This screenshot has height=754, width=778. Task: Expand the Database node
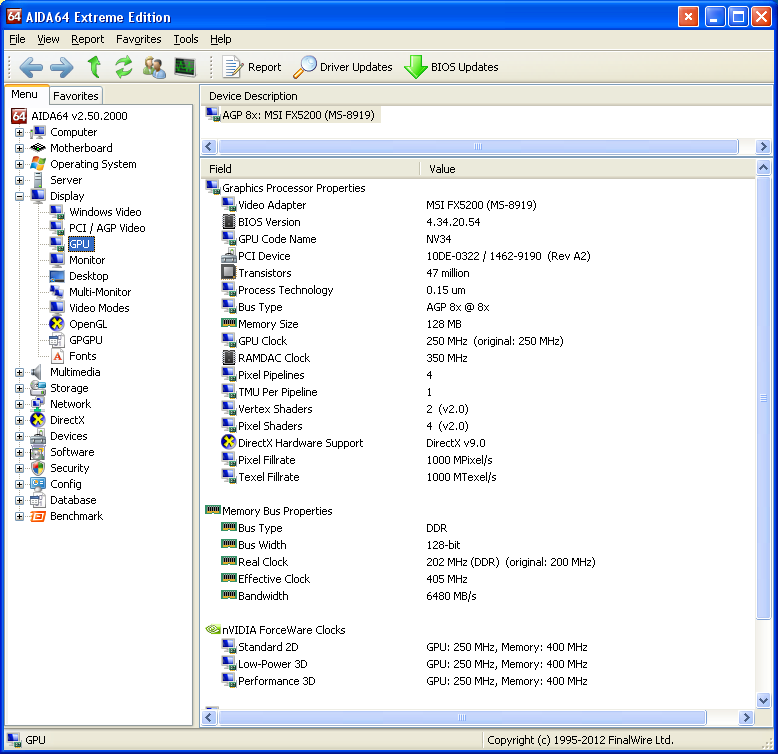[19, 501]
